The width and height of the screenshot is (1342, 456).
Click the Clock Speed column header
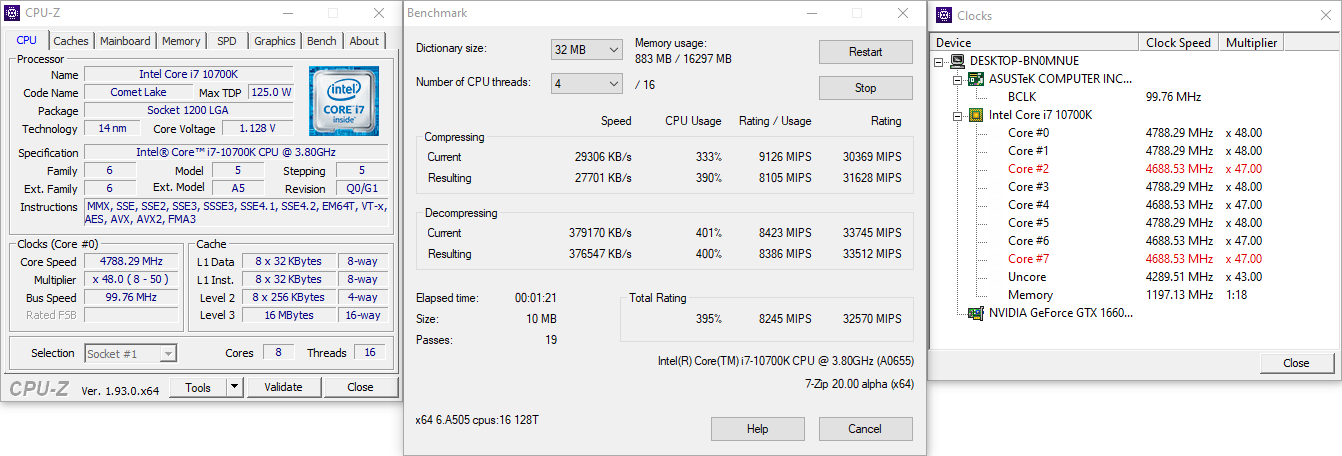click(1178, 43)
